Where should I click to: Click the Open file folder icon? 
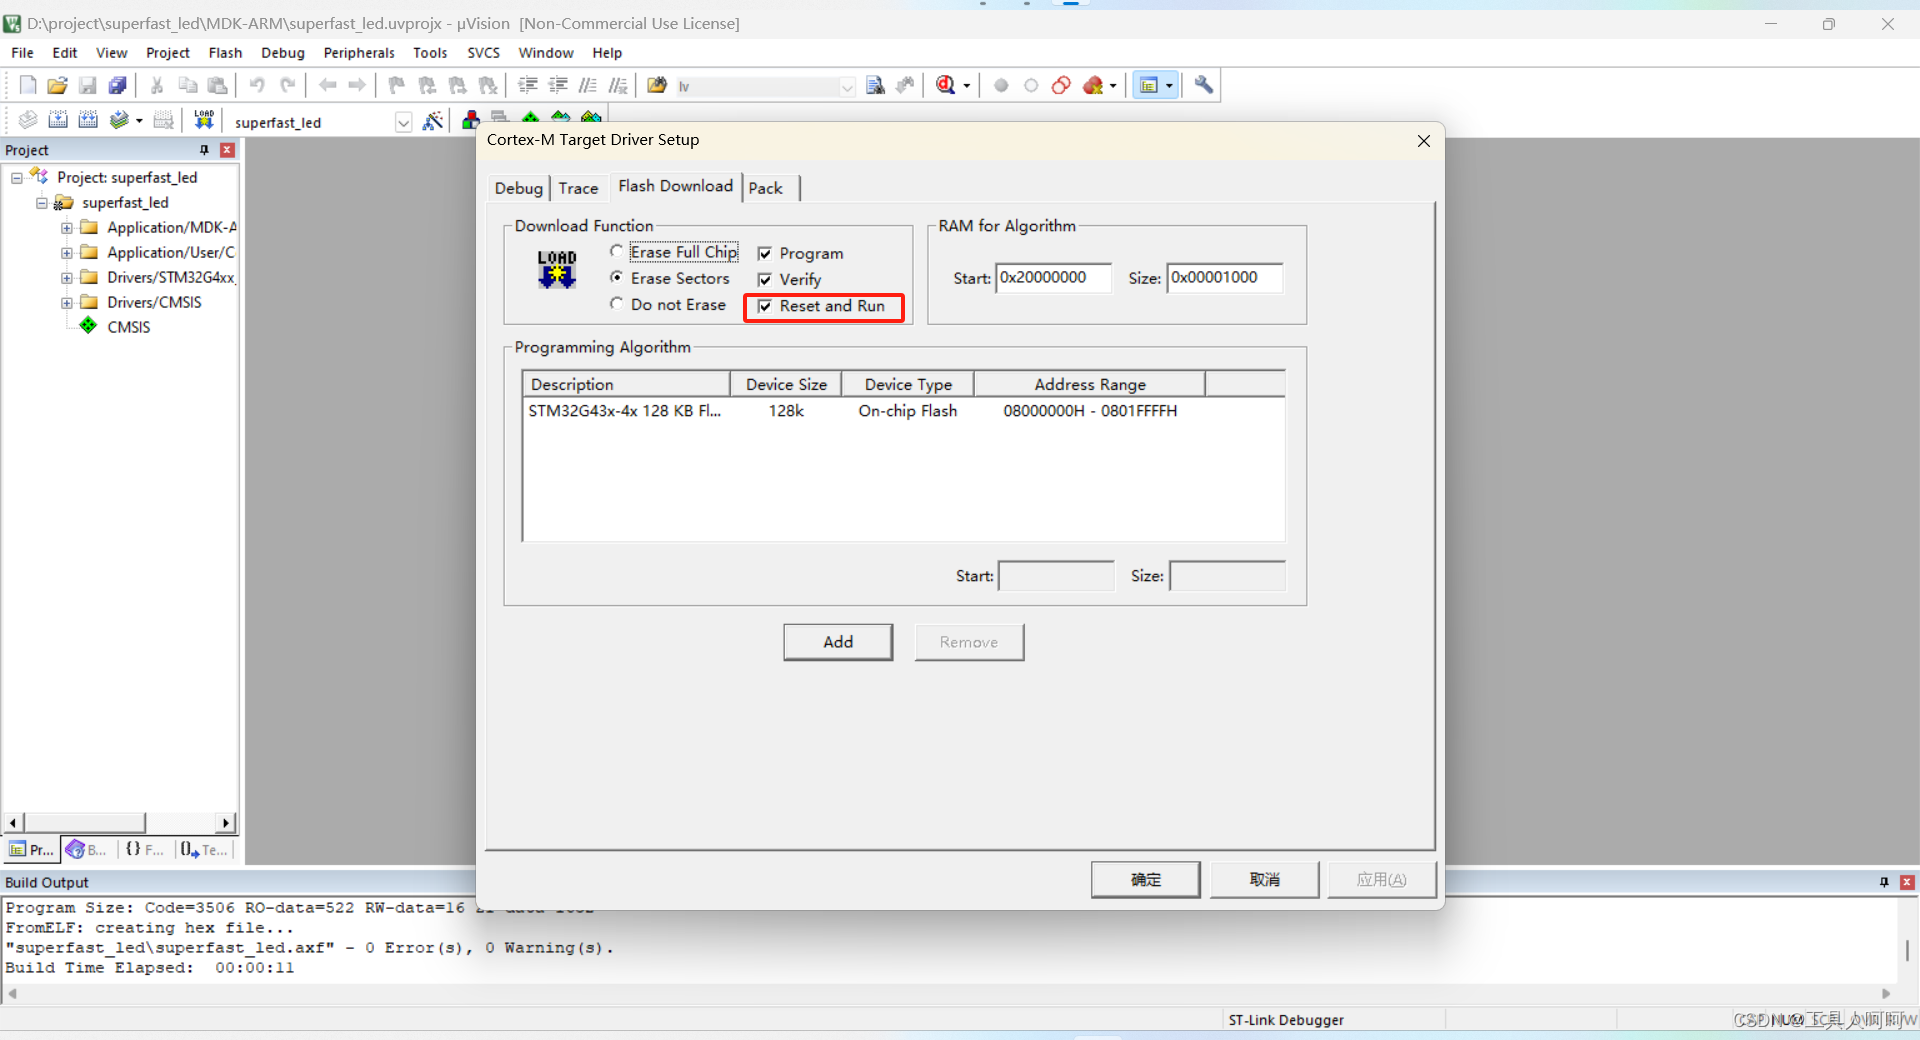pos(57,86)
